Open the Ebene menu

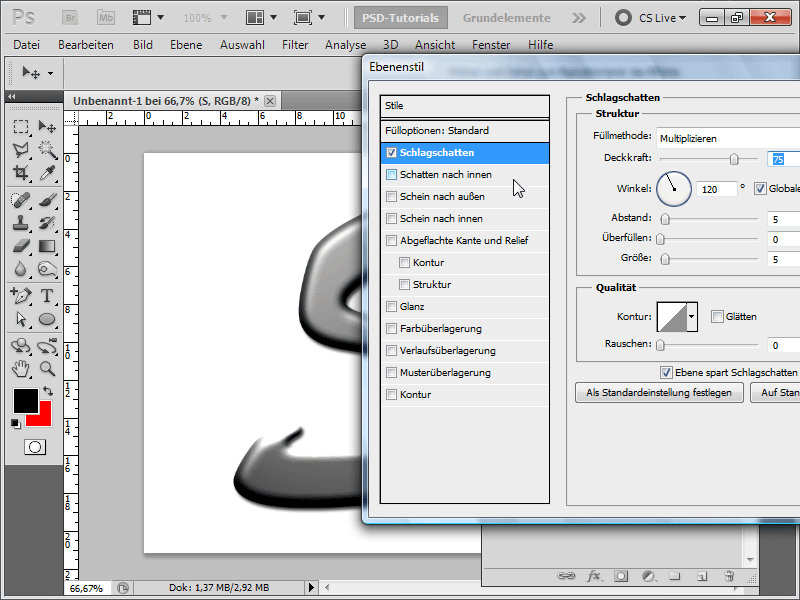coord(186,45)
